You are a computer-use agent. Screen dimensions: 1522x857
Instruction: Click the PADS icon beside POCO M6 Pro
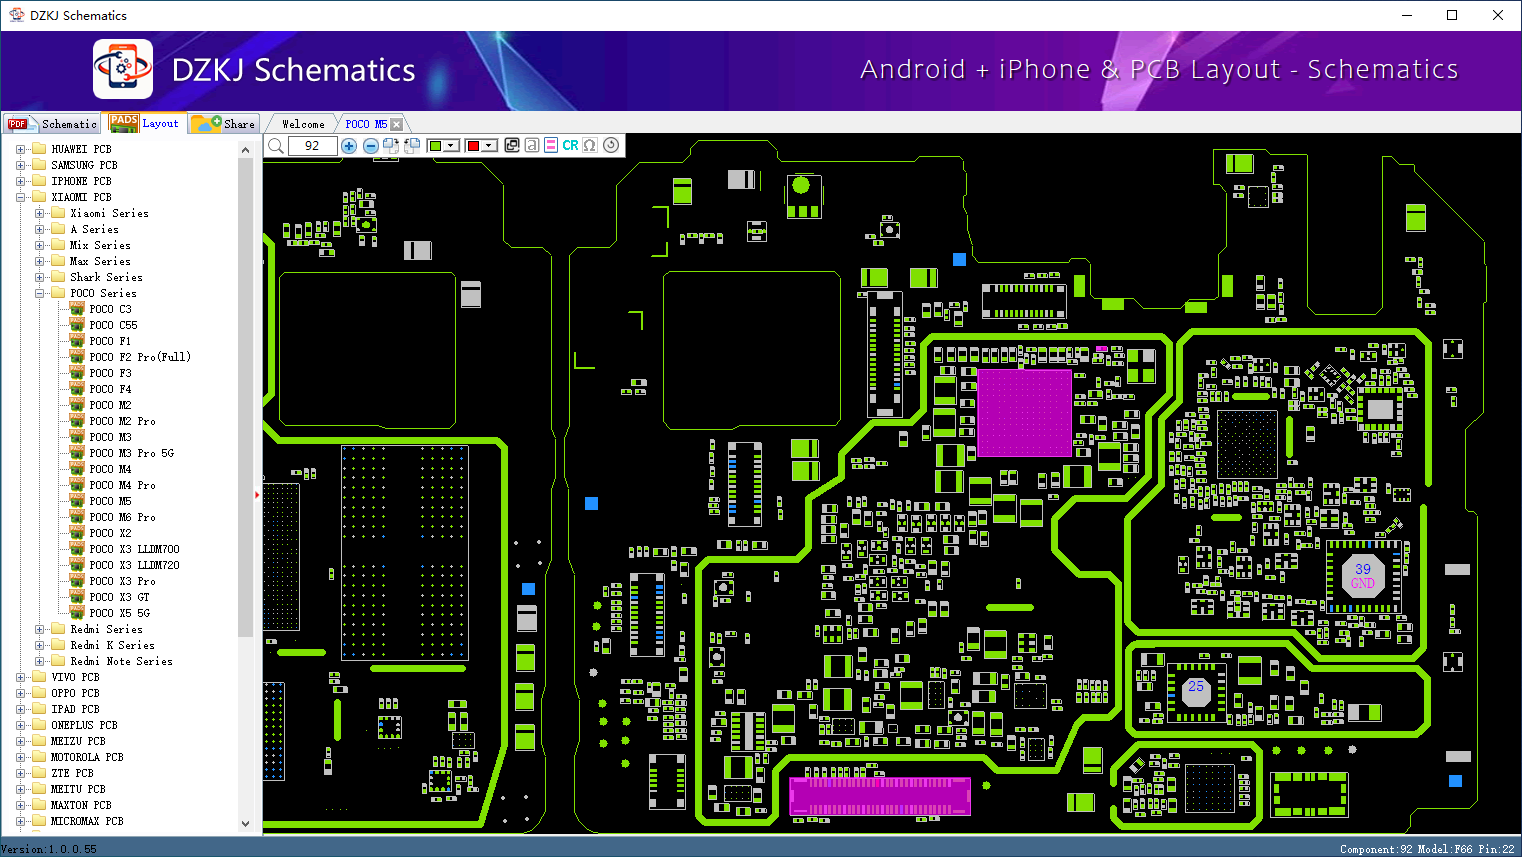coord(77,516)
